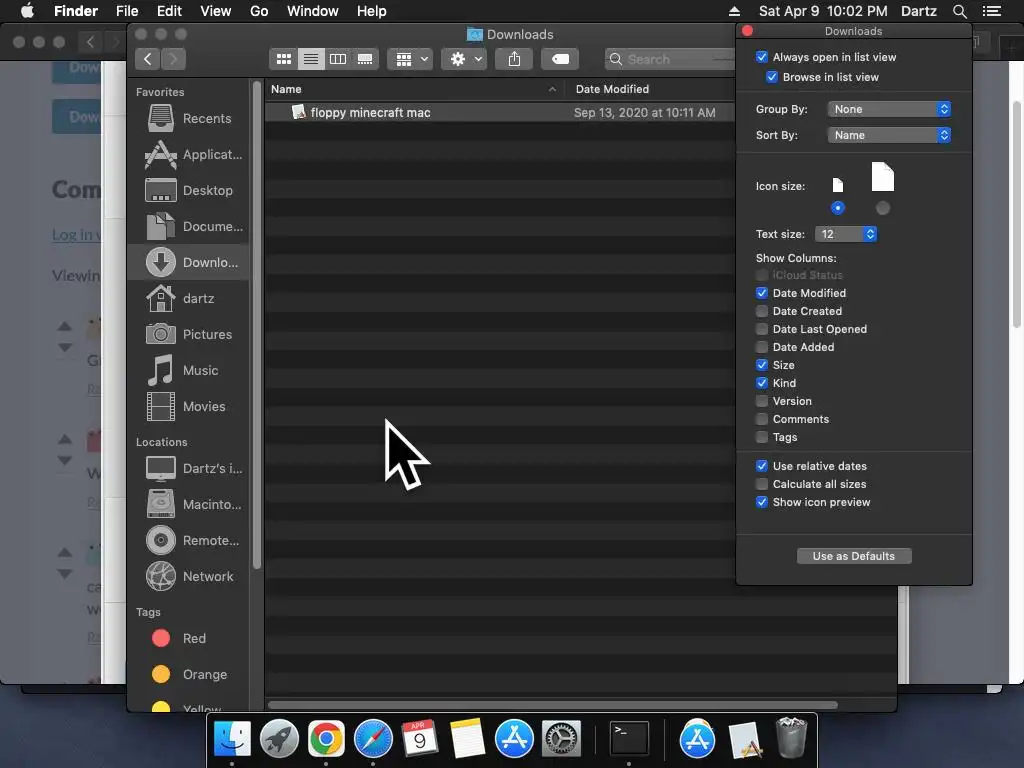
Task: Enable the Date Added column
Action: click(x=761, y=347)
